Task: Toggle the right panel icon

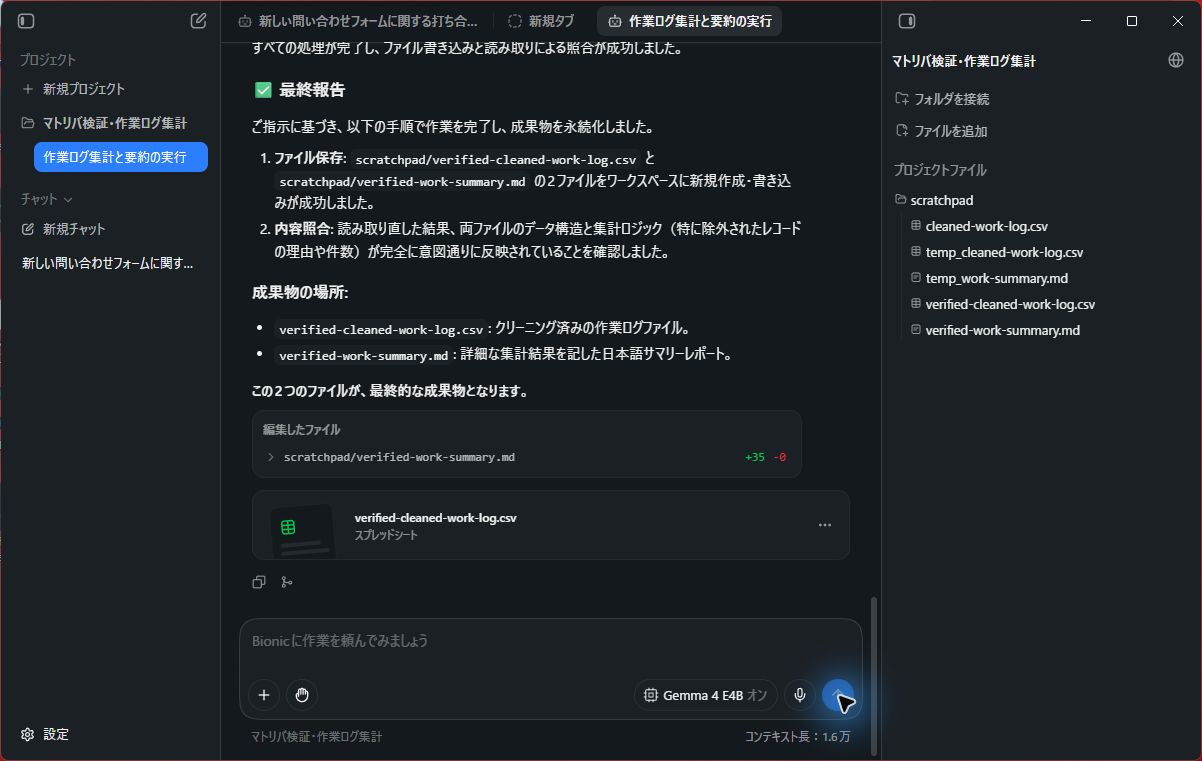Action: click(907, 21)
